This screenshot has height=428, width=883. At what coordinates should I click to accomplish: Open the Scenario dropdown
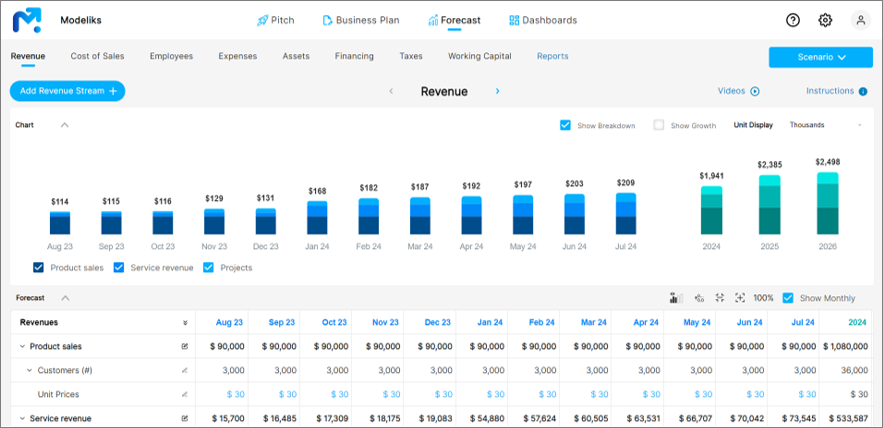pyautogui.click(x=821, y=57)
